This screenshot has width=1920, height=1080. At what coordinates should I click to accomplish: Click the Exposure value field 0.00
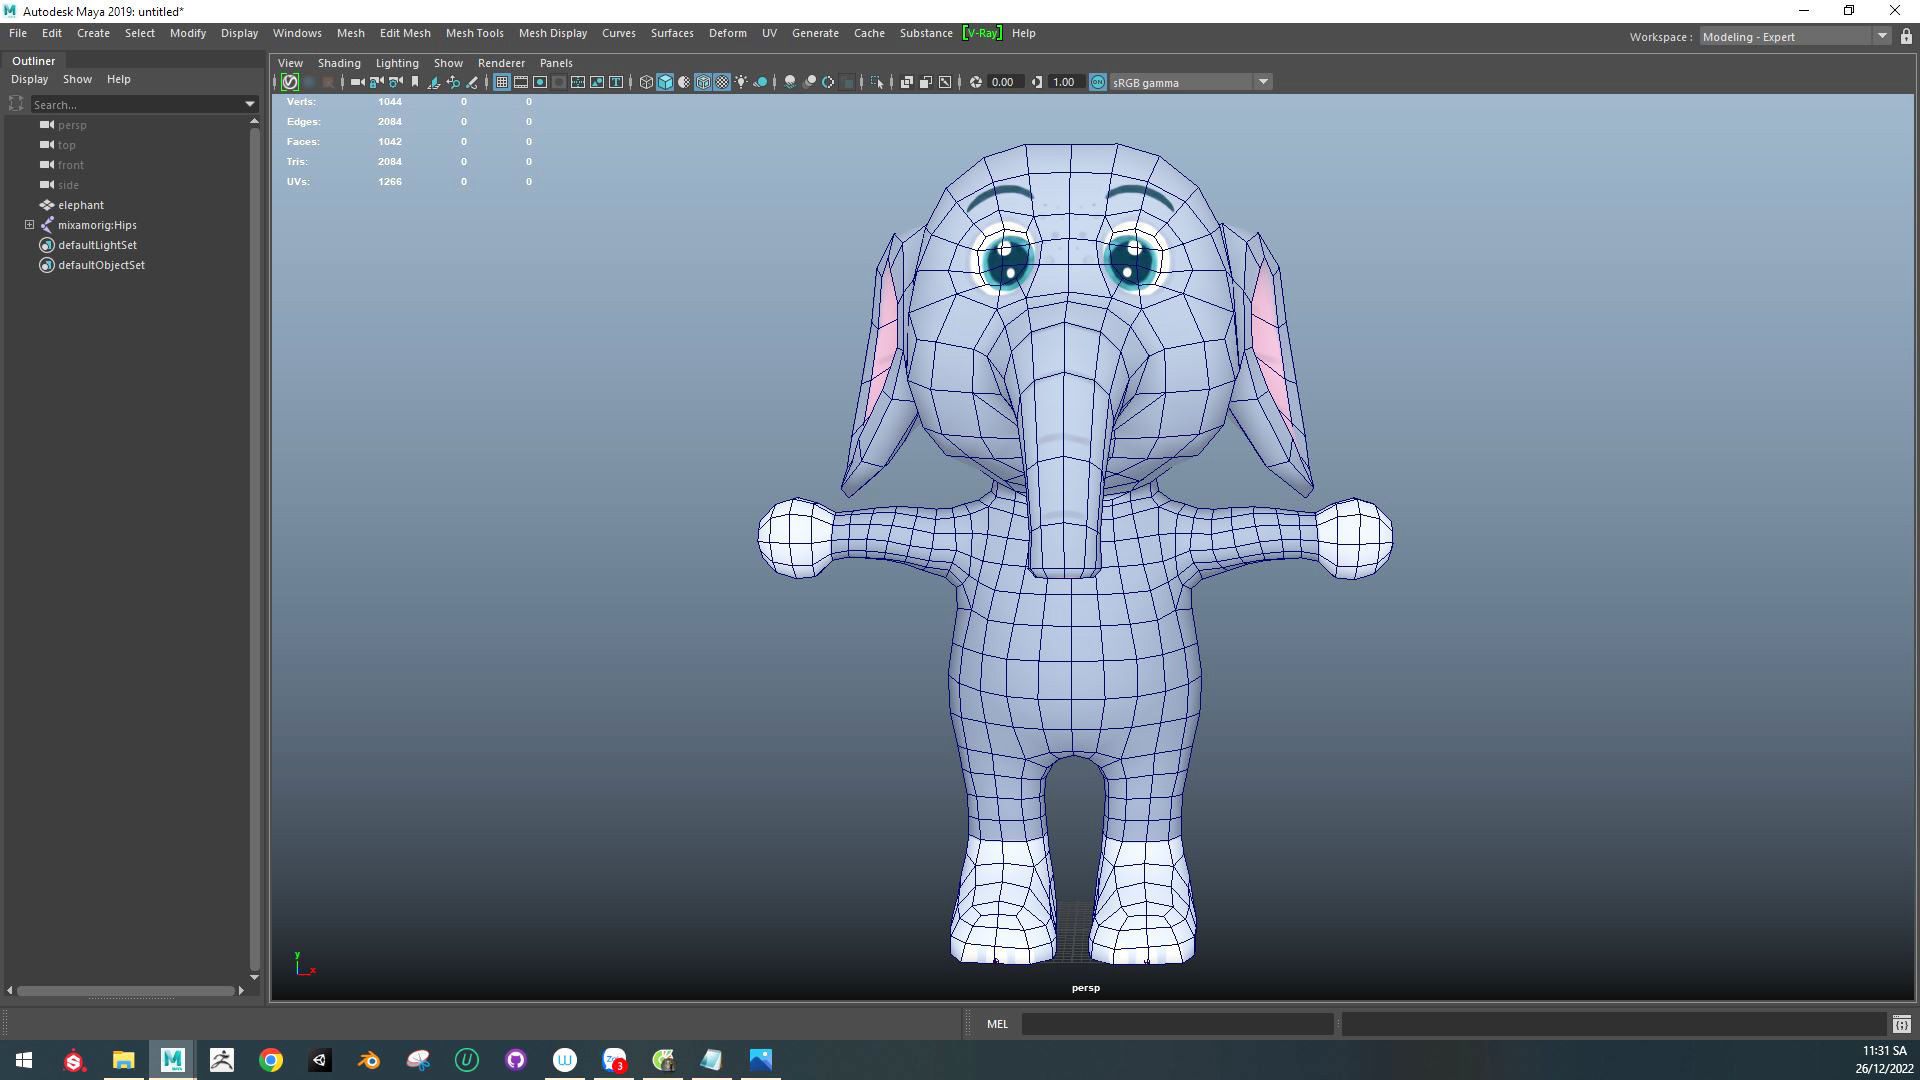(x=1004, y=82)
